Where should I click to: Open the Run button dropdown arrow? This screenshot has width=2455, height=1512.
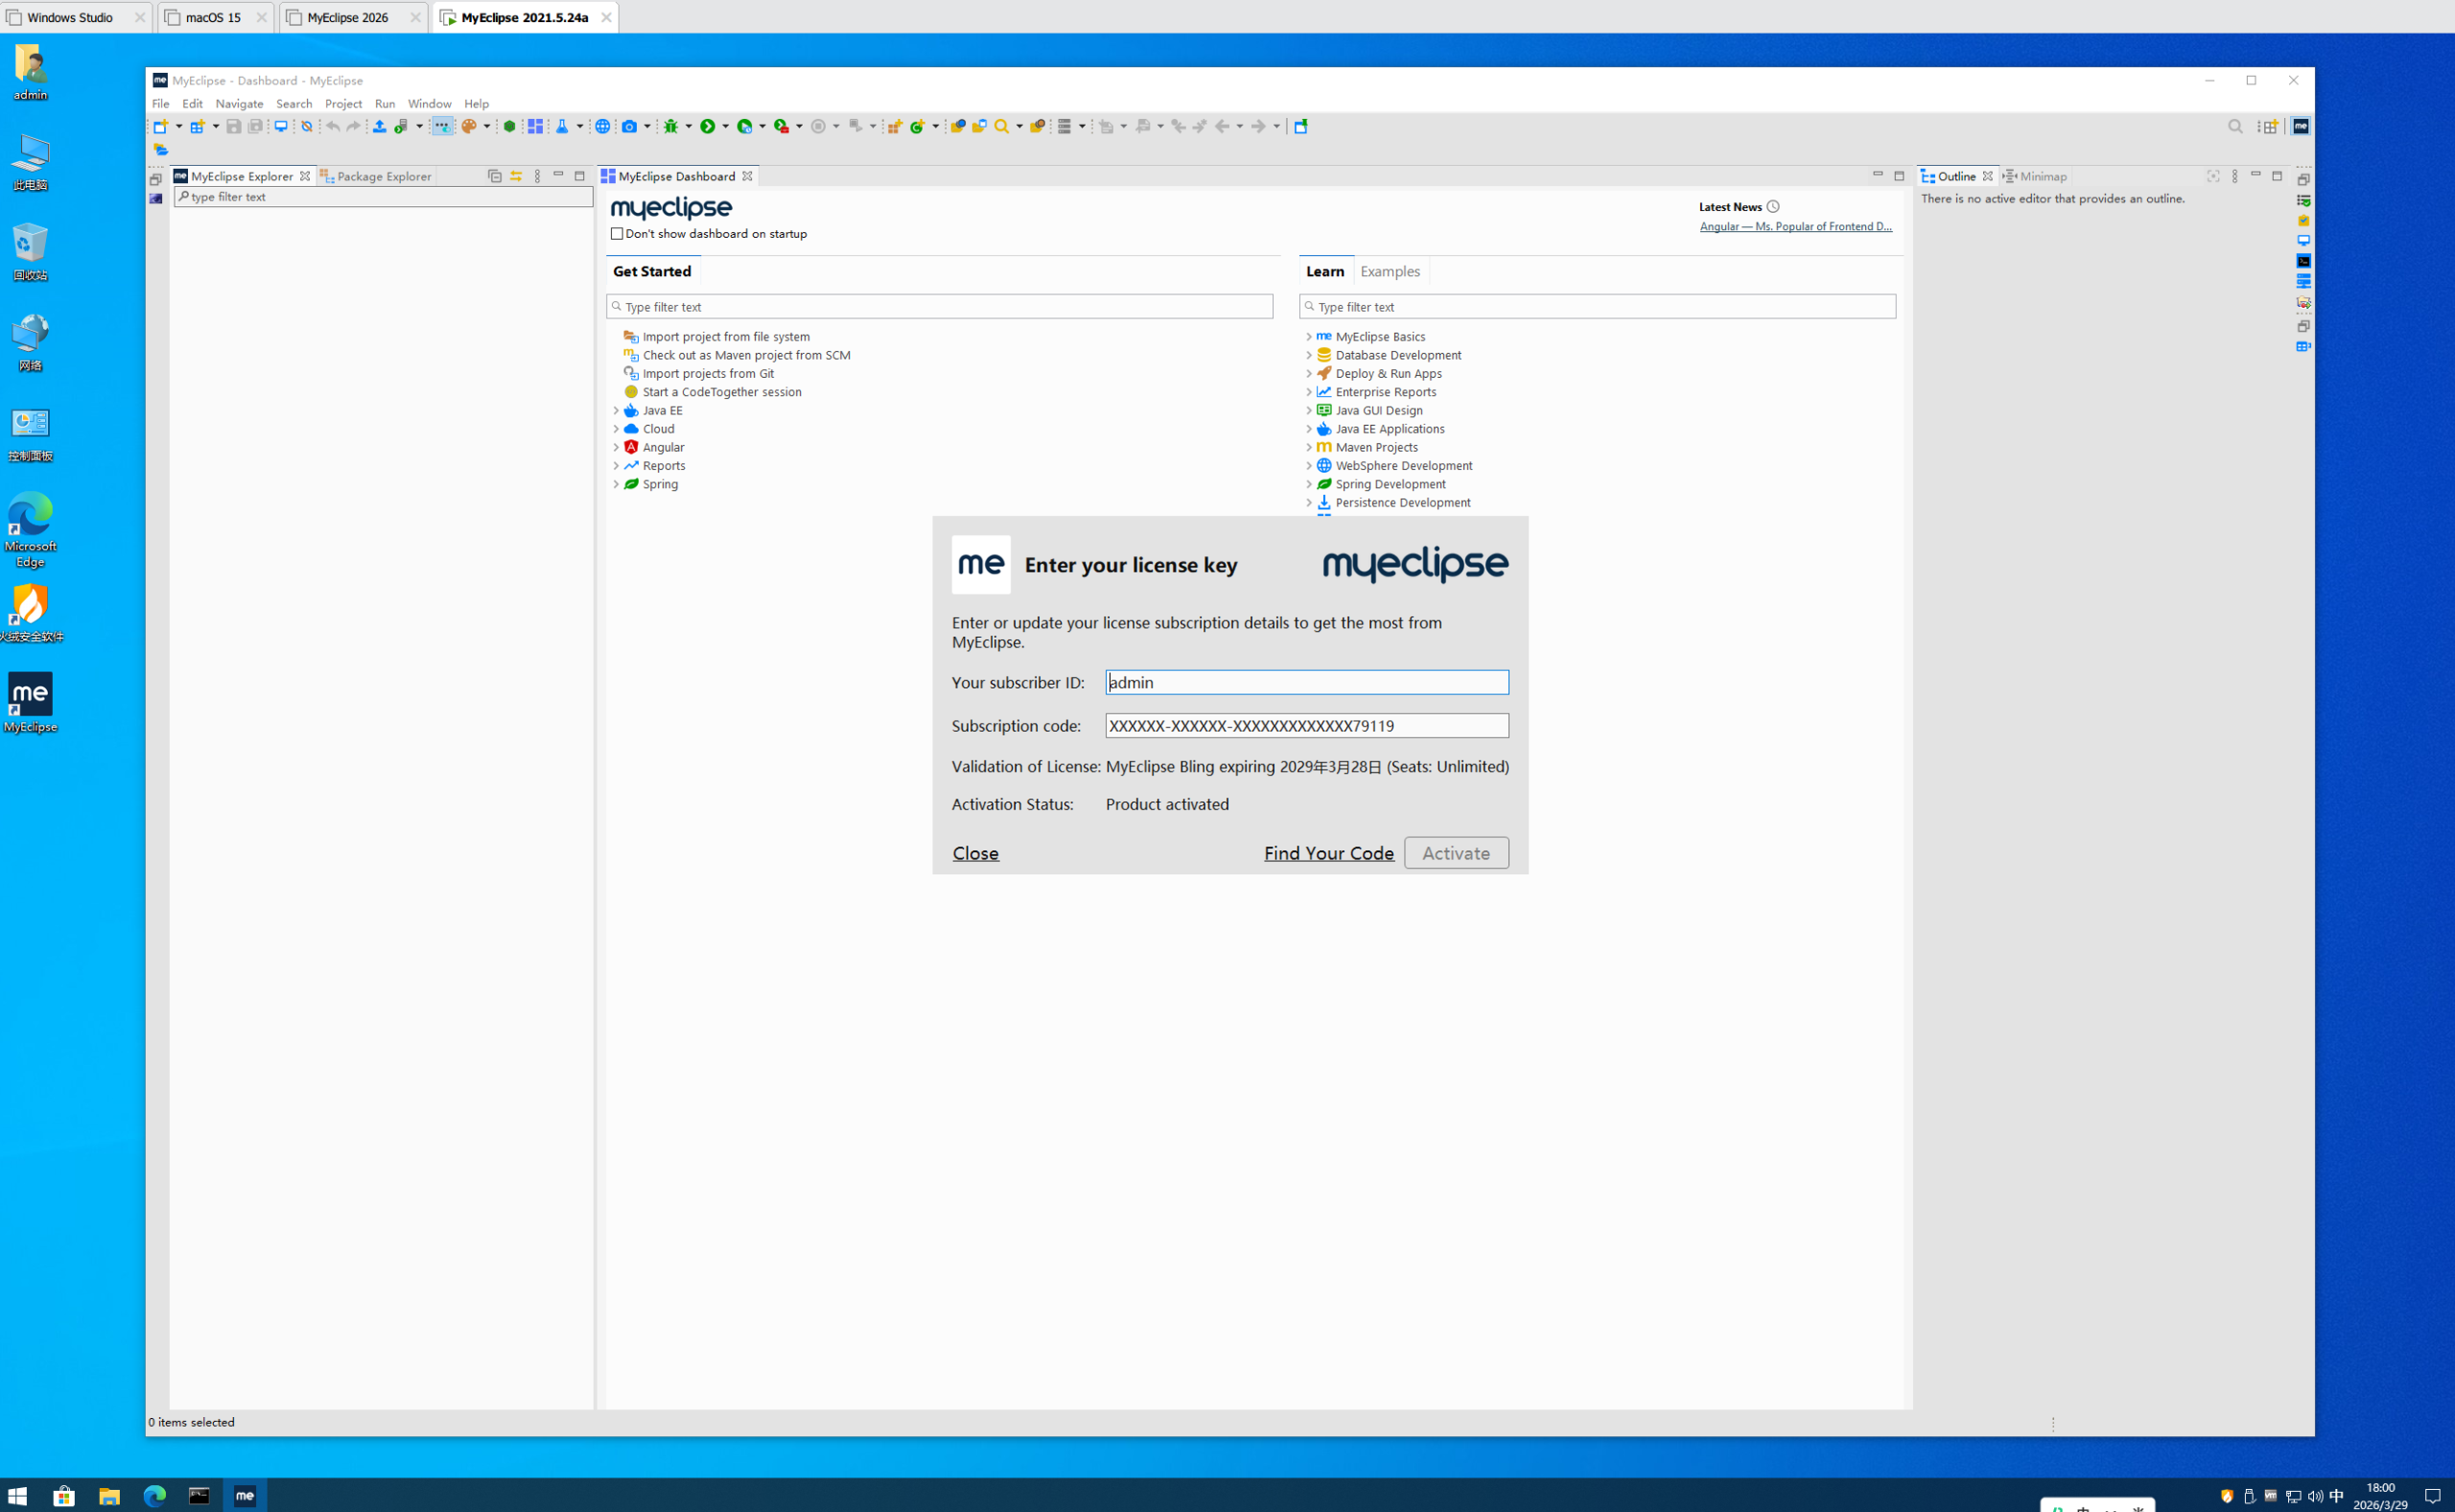[725, 126]
